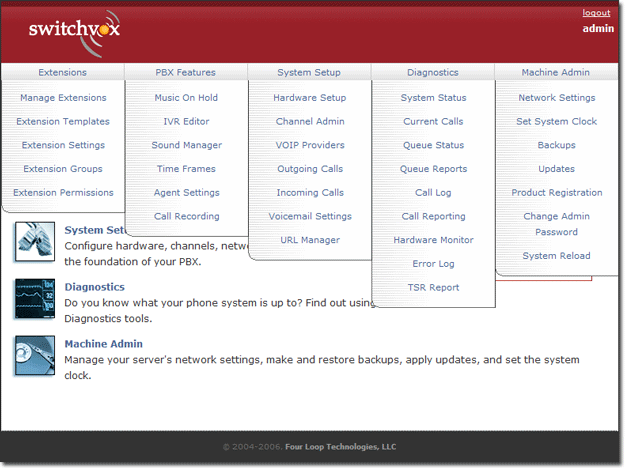This screenshot has height=468, width=625.
Task: Open Extension Groups
Action: point(63,169)
